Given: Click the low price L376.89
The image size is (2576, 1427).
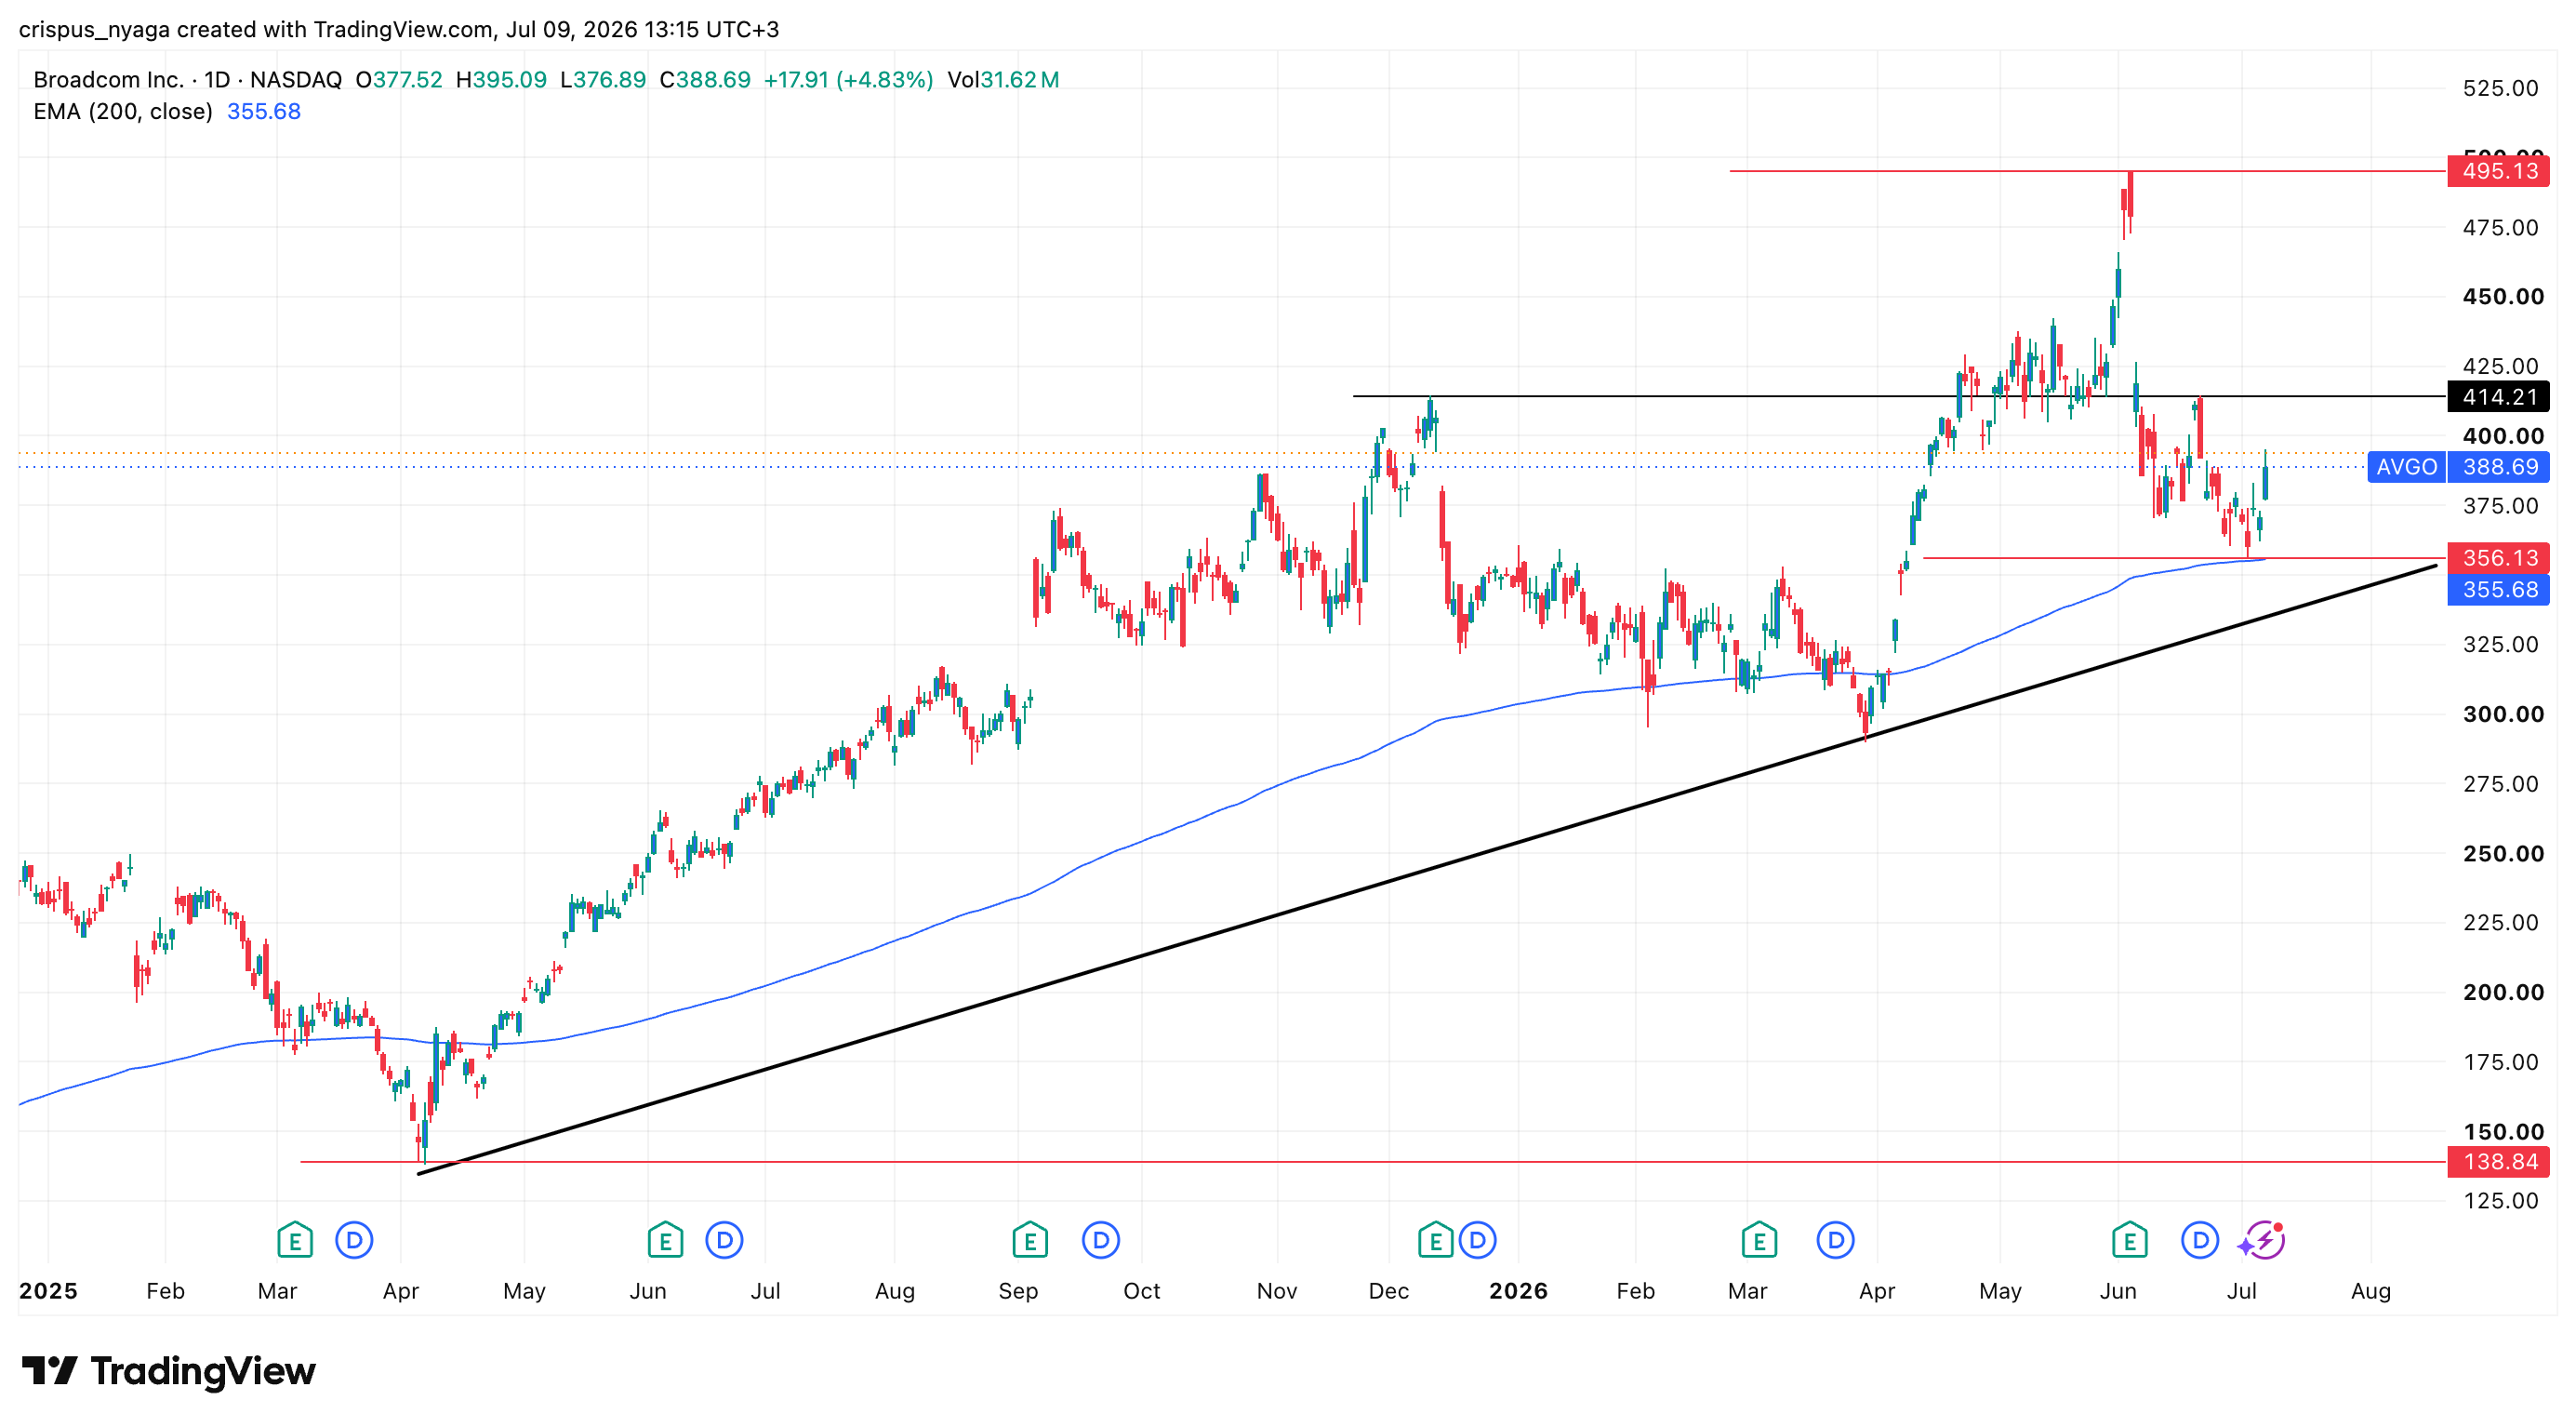Looking at the screenshot, I should click(603, 80).
